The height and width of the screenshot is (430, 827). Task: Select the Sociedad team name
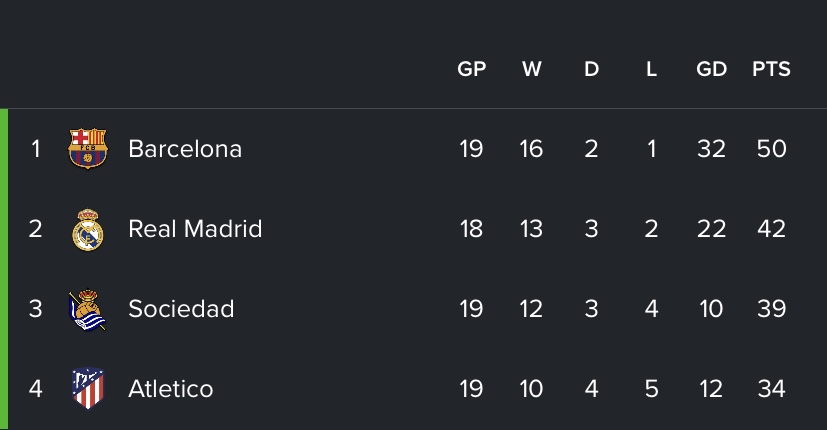click(181, 309)
